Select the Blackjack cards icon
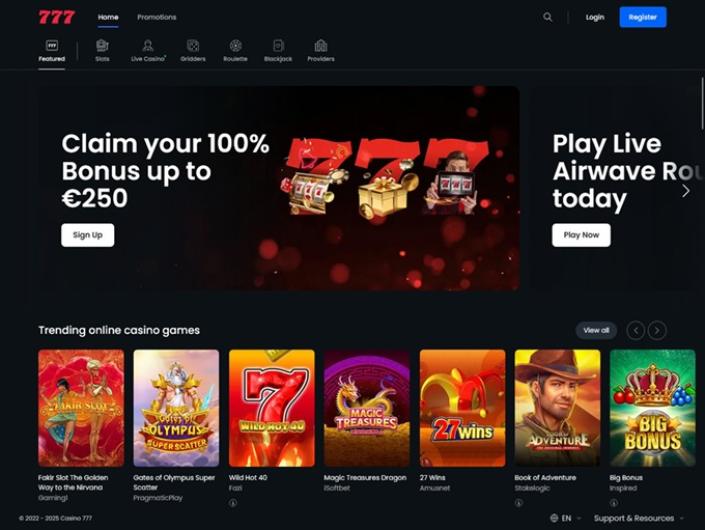The height and width of the screenshot is (530, 705). tap(278, 45)
